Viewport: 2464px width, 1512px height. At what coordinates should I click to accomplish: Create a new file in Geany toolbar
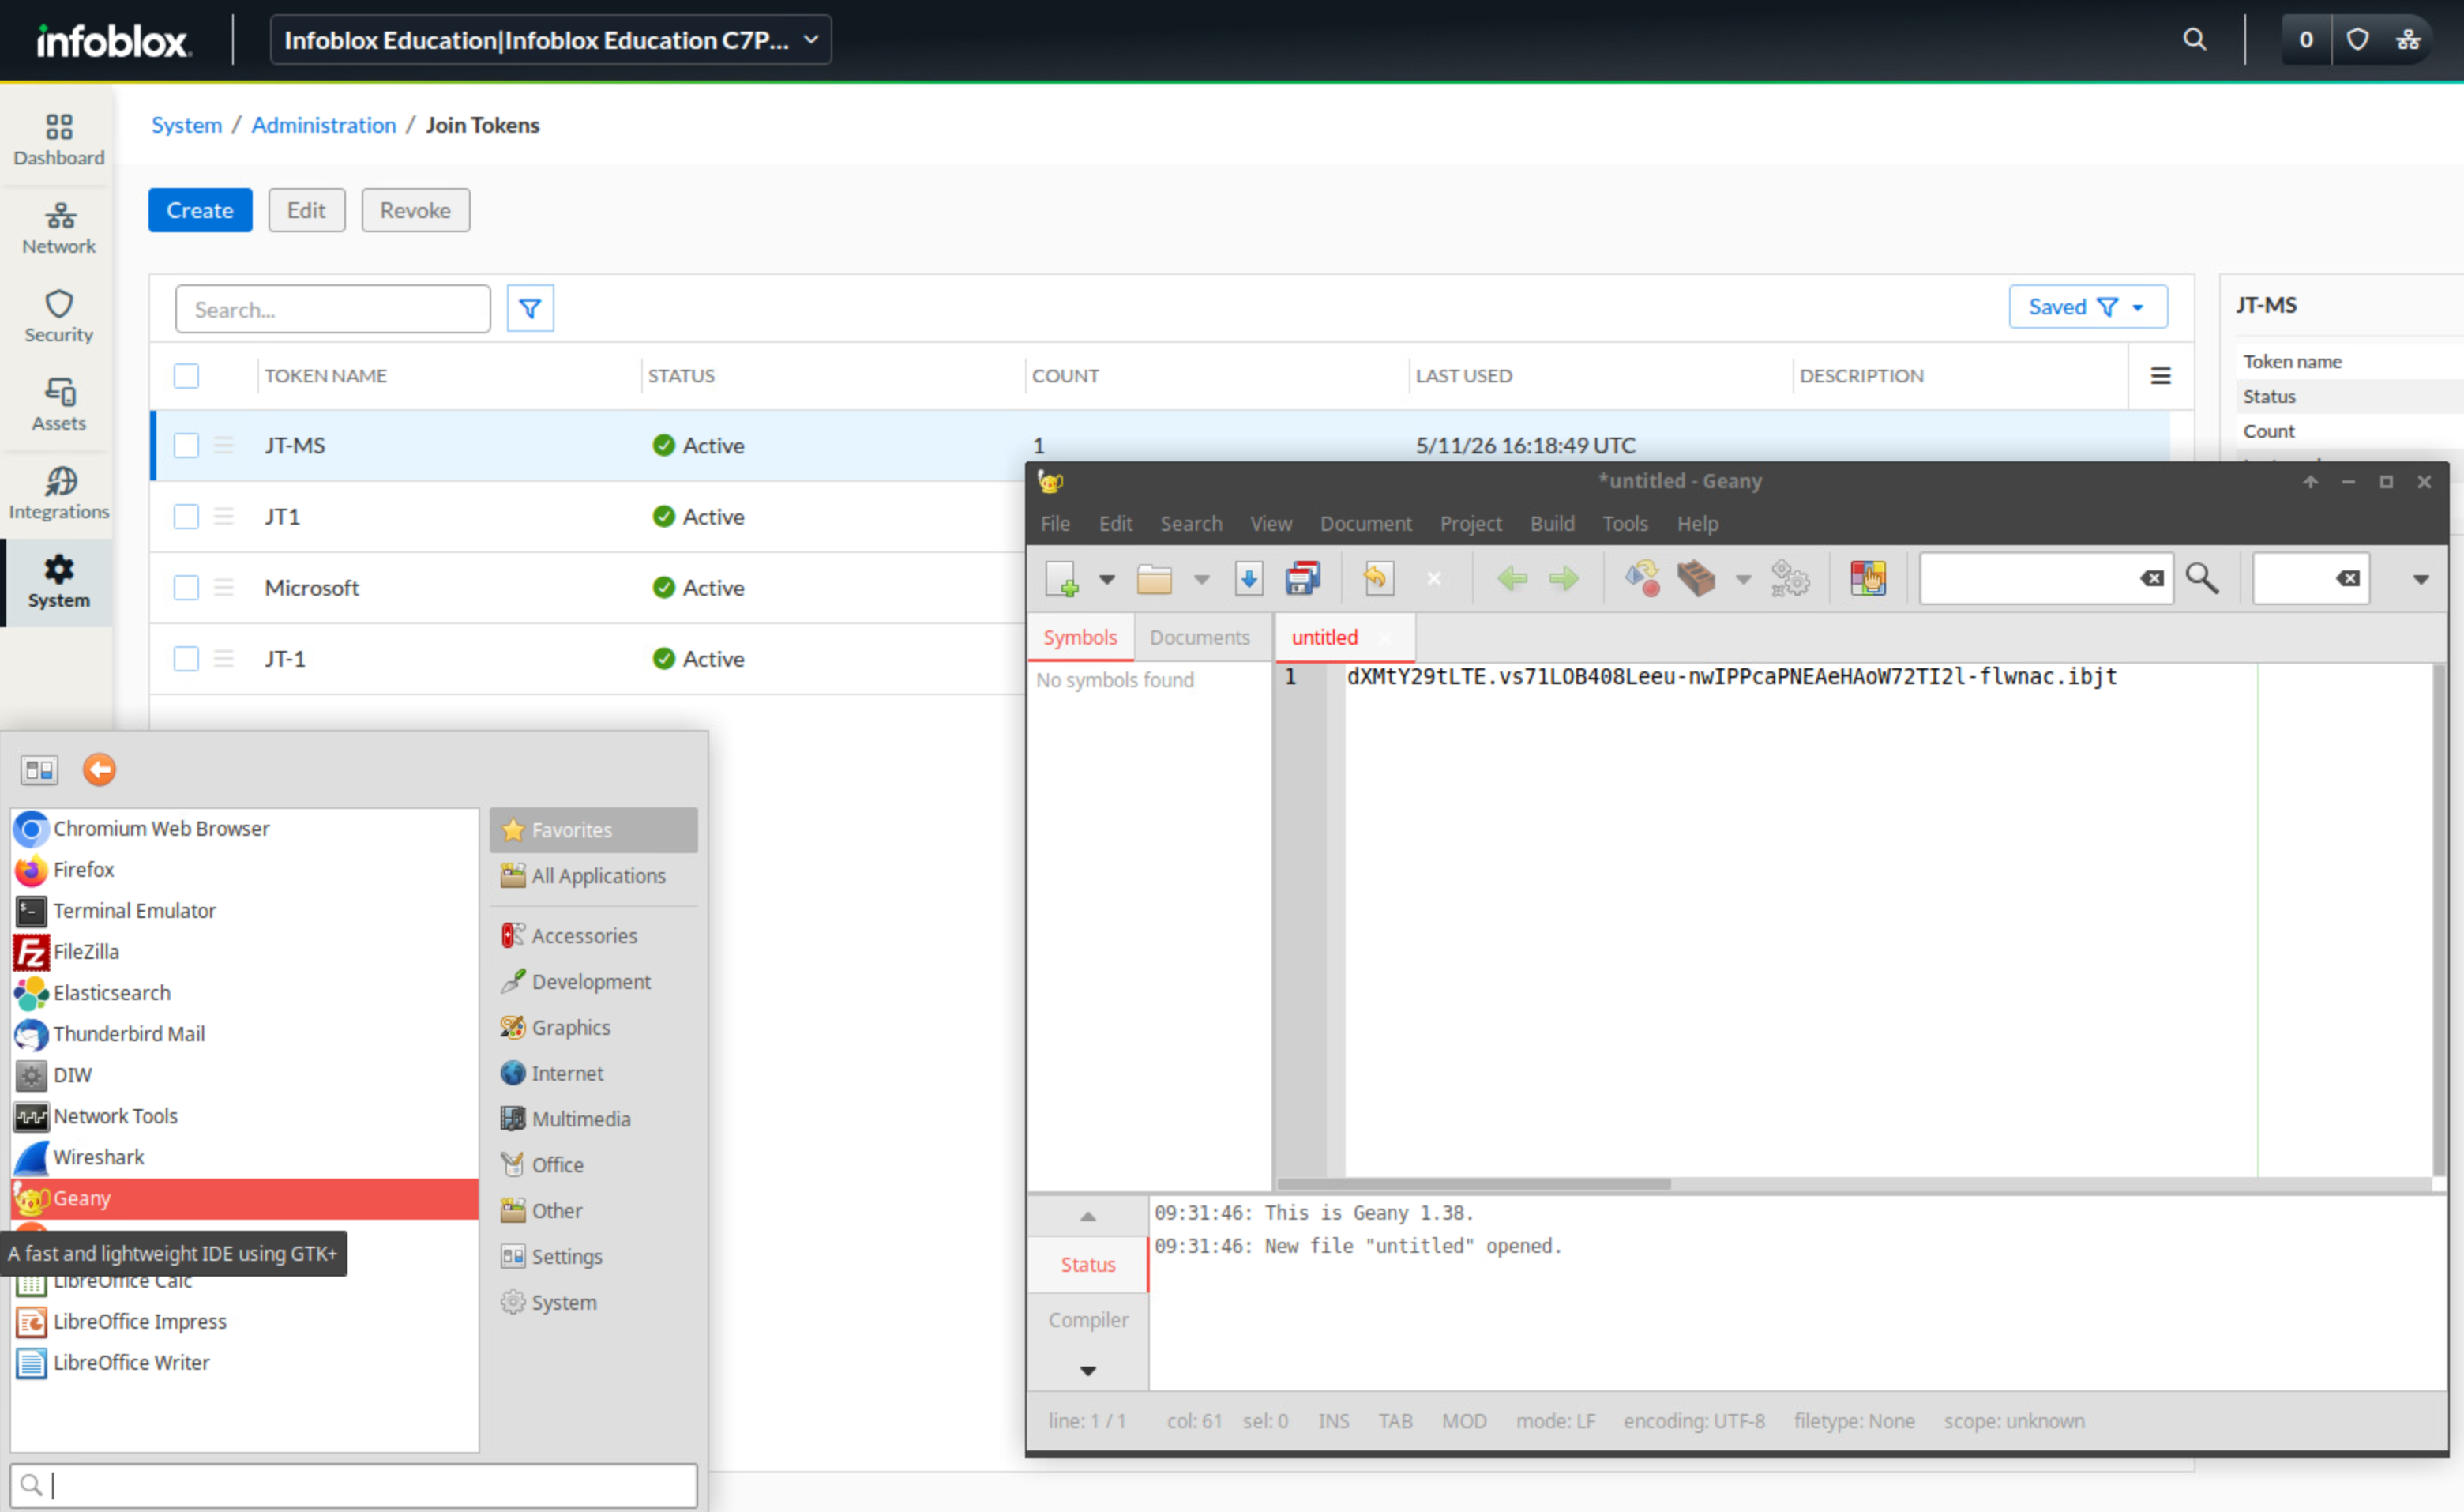(1062, 578)
